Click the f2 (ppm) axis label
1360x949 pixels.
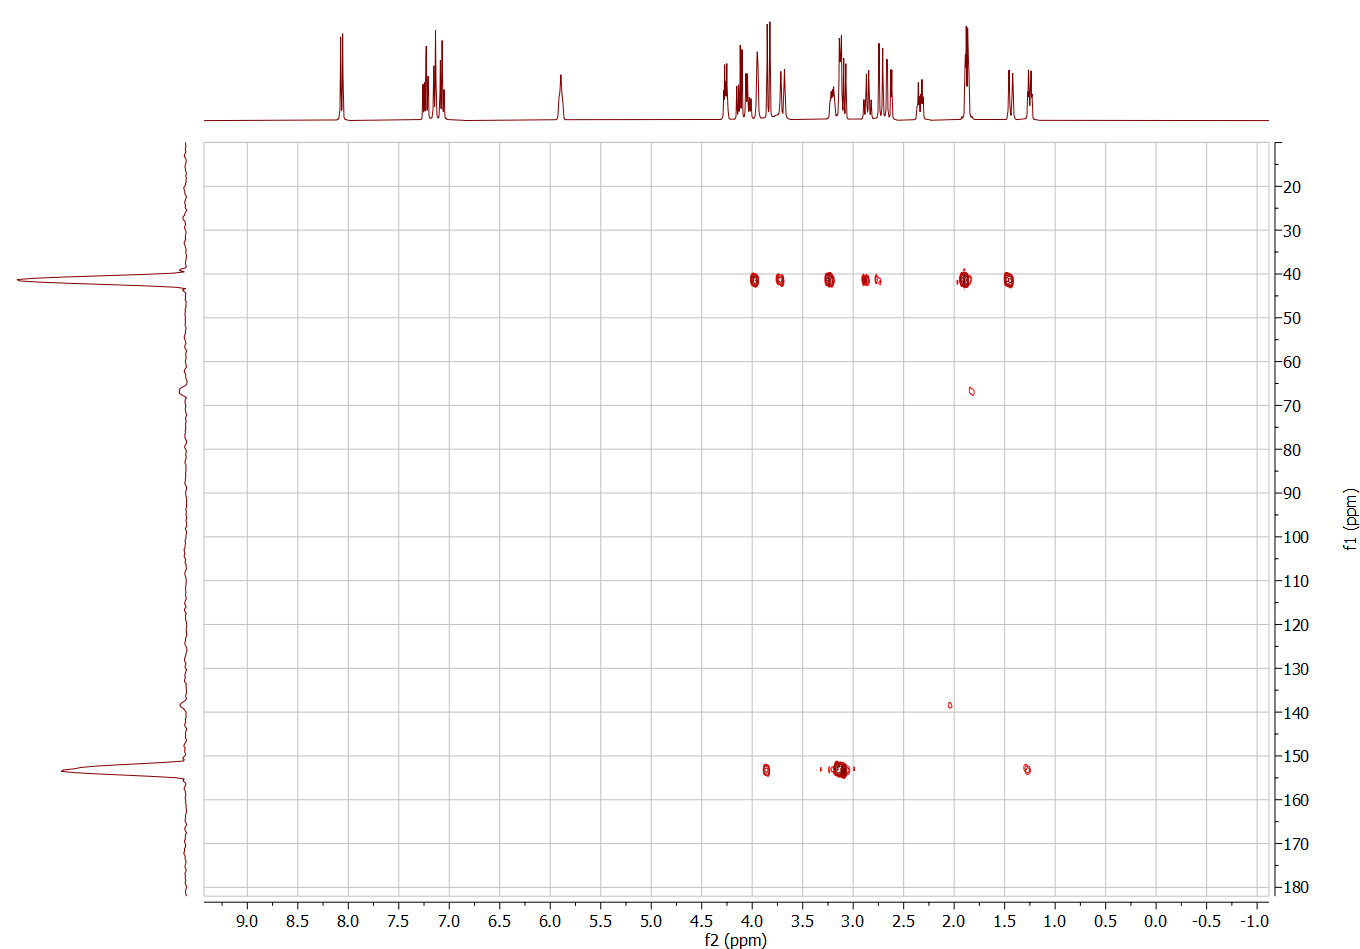[x=735, y=940]
